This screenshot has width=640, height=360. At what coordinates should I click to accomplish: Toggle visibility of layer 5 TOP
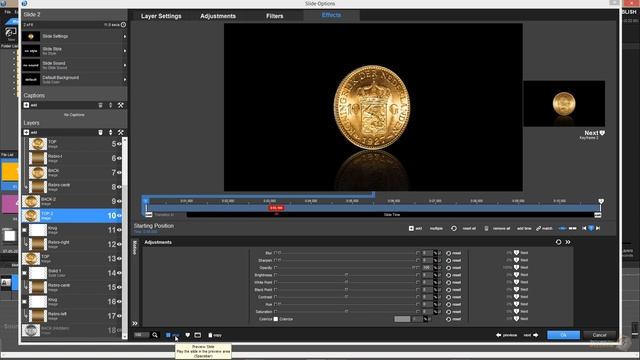[120, 144]
